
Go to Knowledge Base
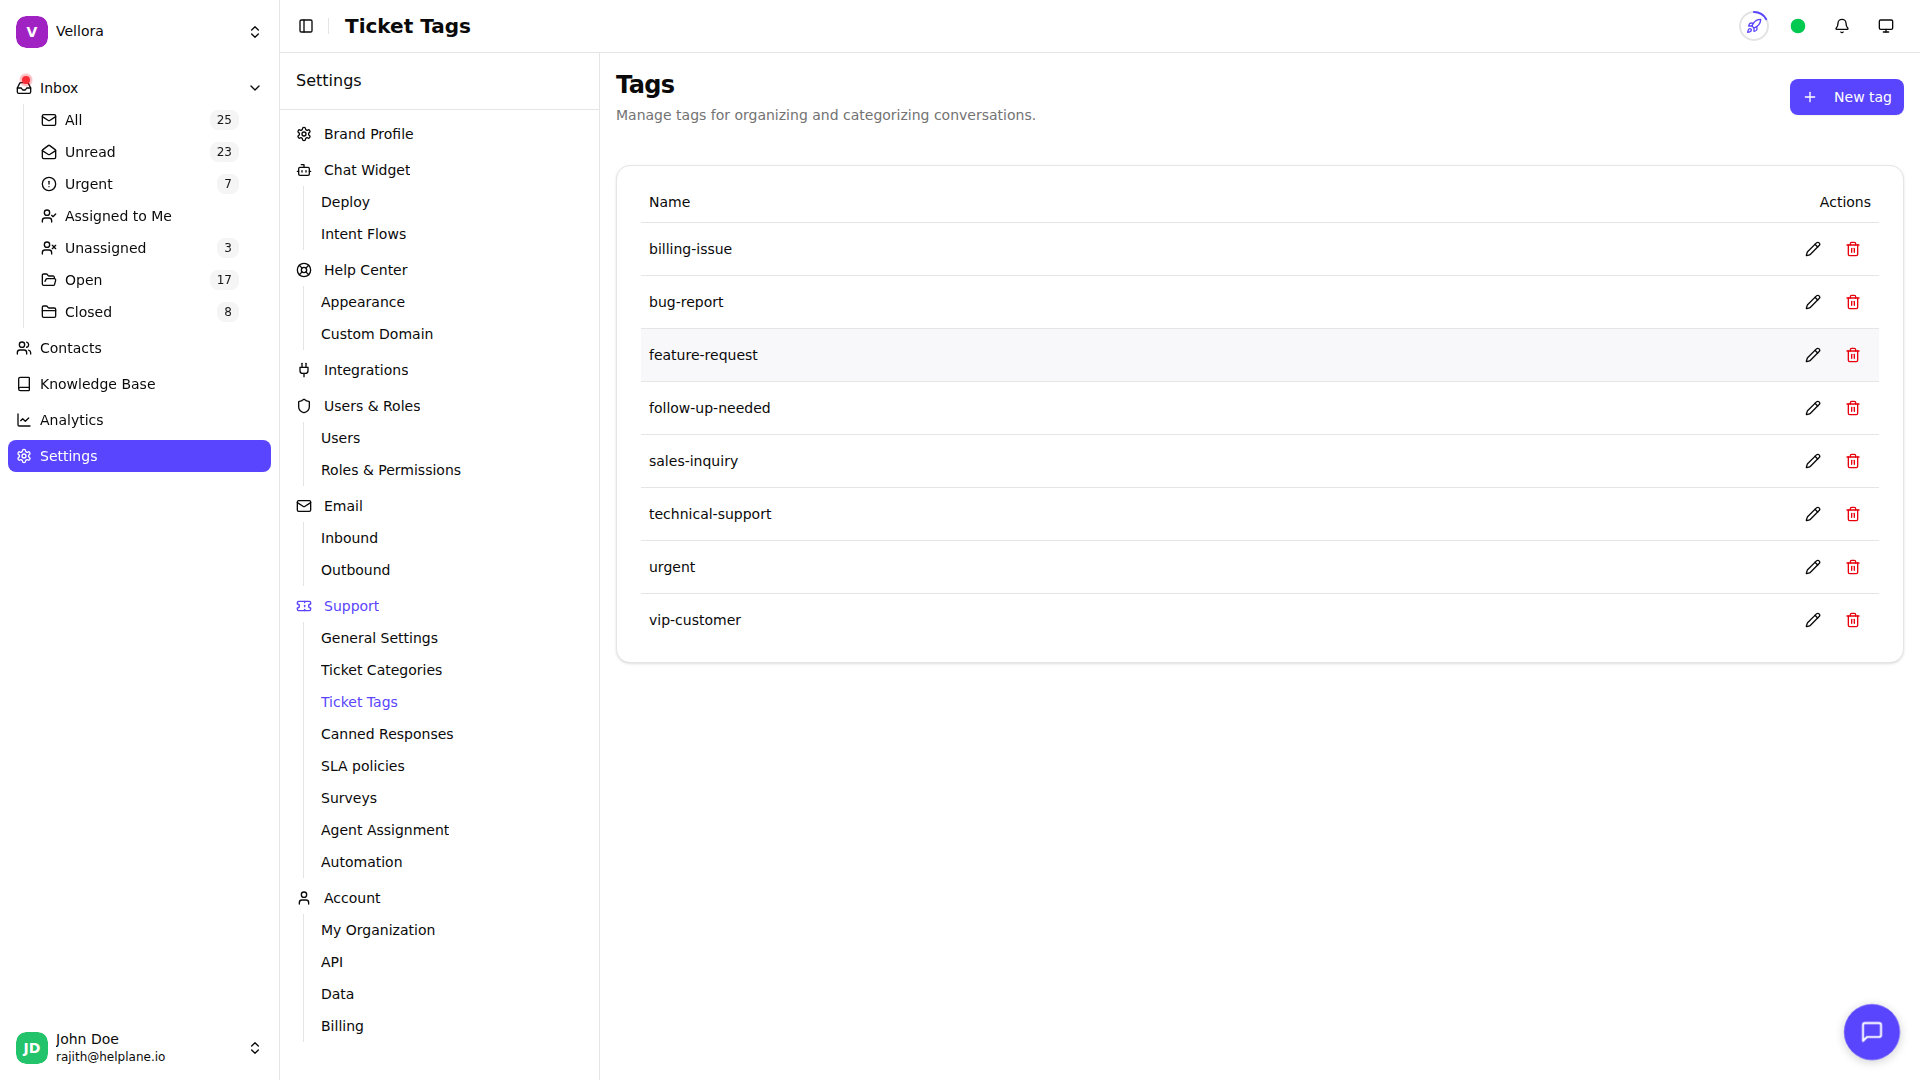139,384
